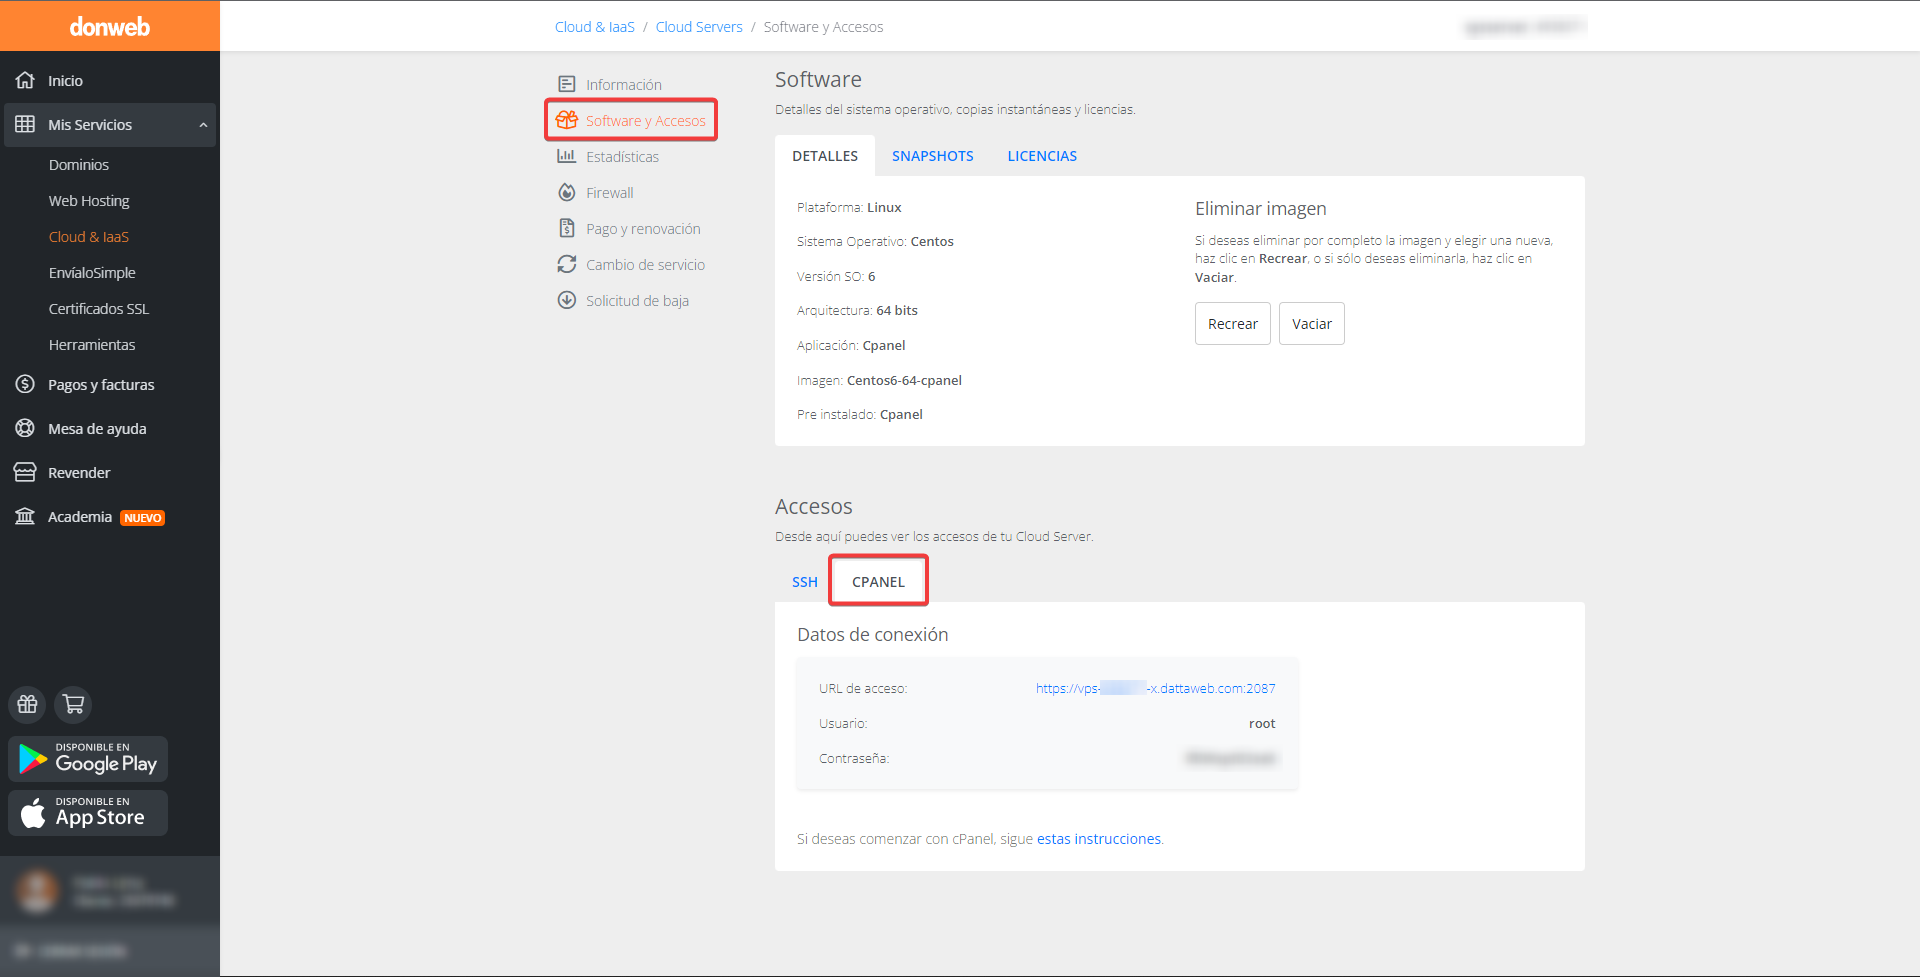Click the Pago y renovación document icon
This screenshot has height=977, width=1920.
567,228
